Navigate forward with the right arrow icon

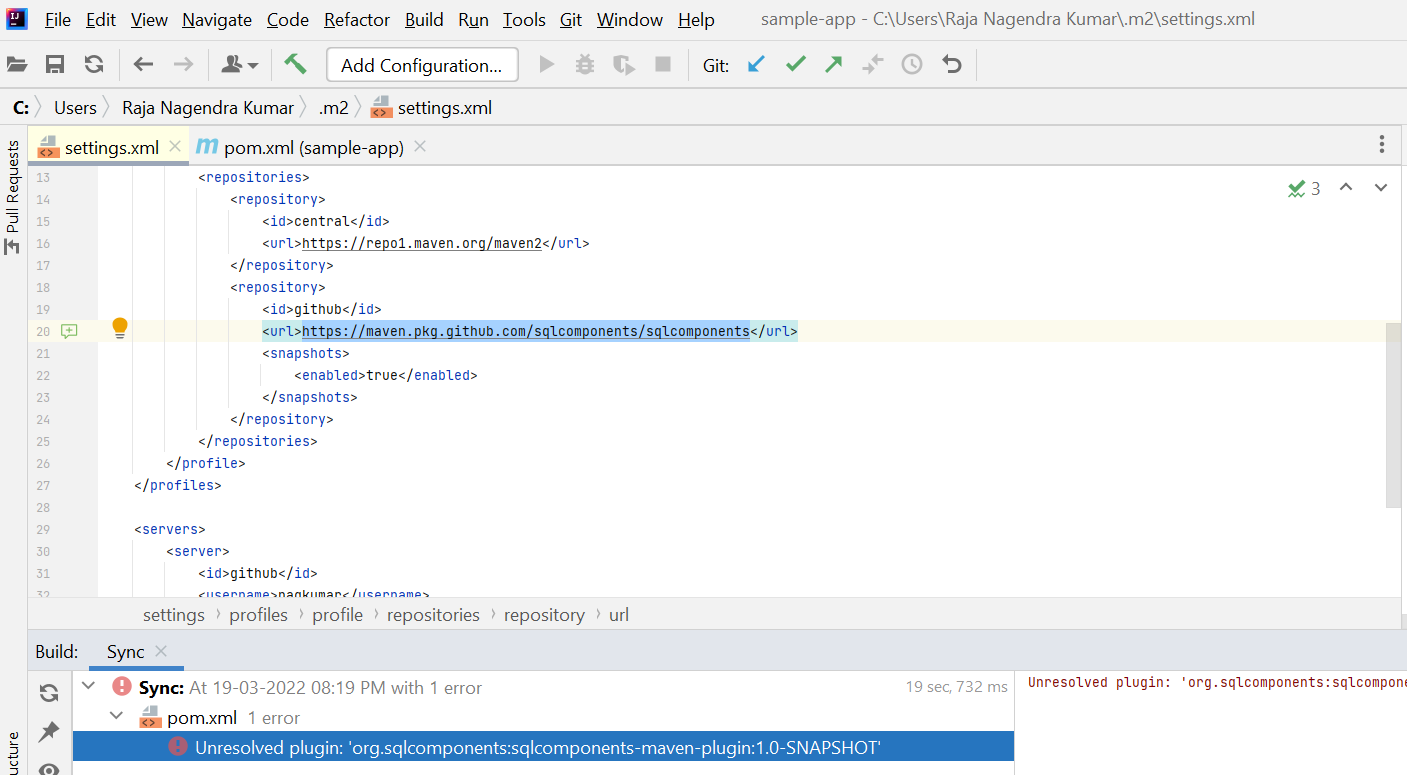183,65
